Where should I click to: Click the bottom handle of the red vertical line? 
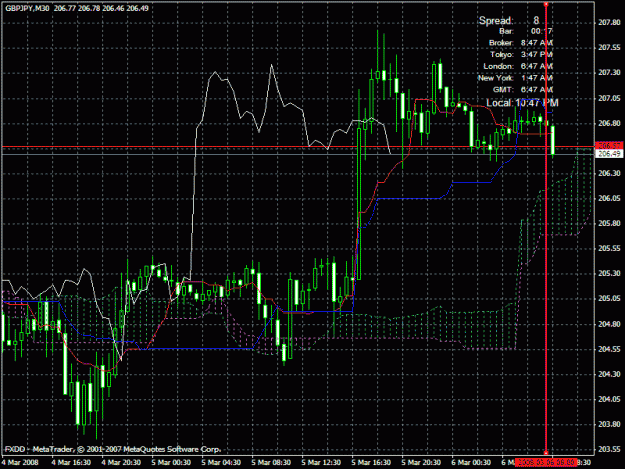546,453
